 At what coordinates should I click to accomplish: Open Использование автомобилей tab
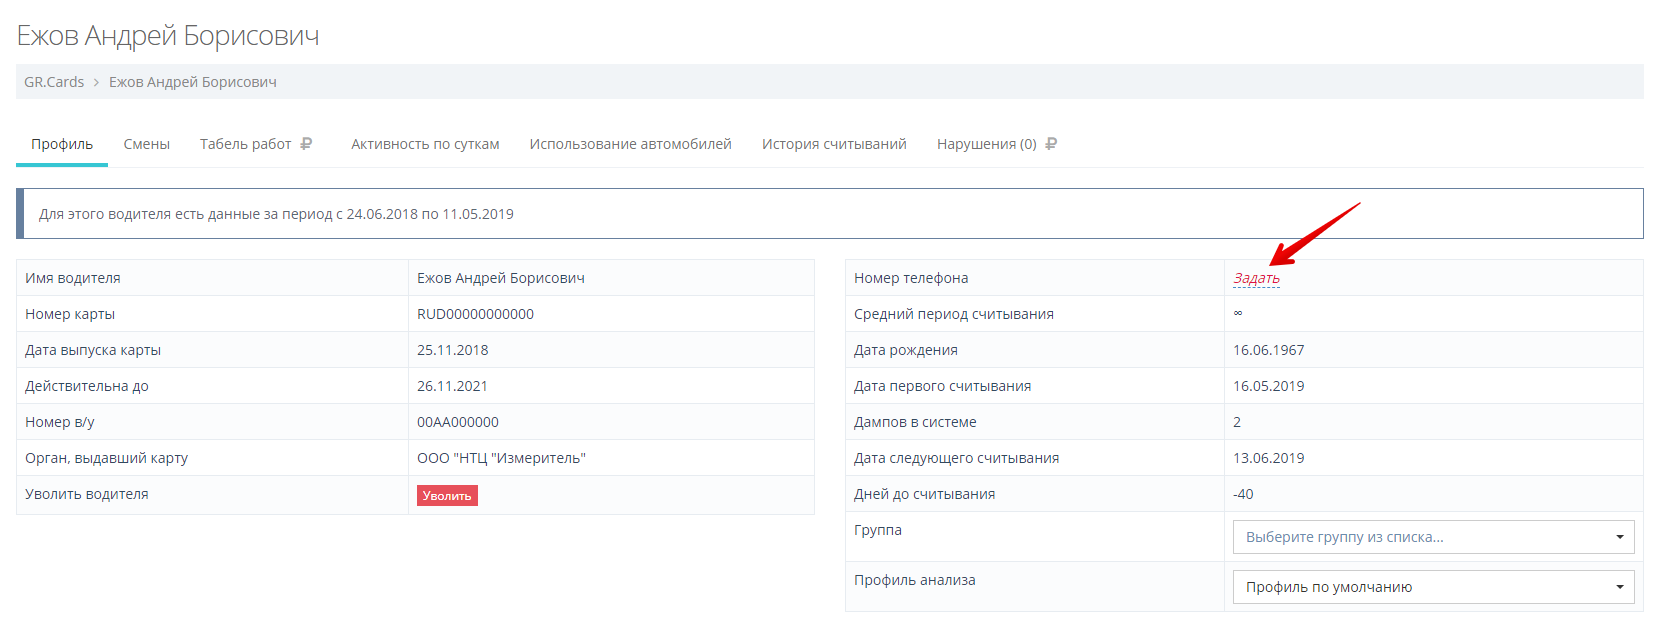tap(631, 144)
